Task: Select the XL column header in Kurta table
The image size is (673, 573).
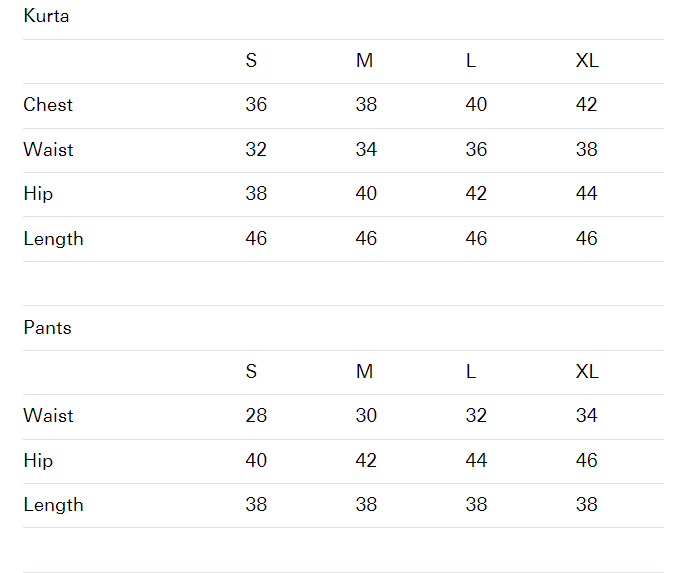Action: [x=587, y=60]
